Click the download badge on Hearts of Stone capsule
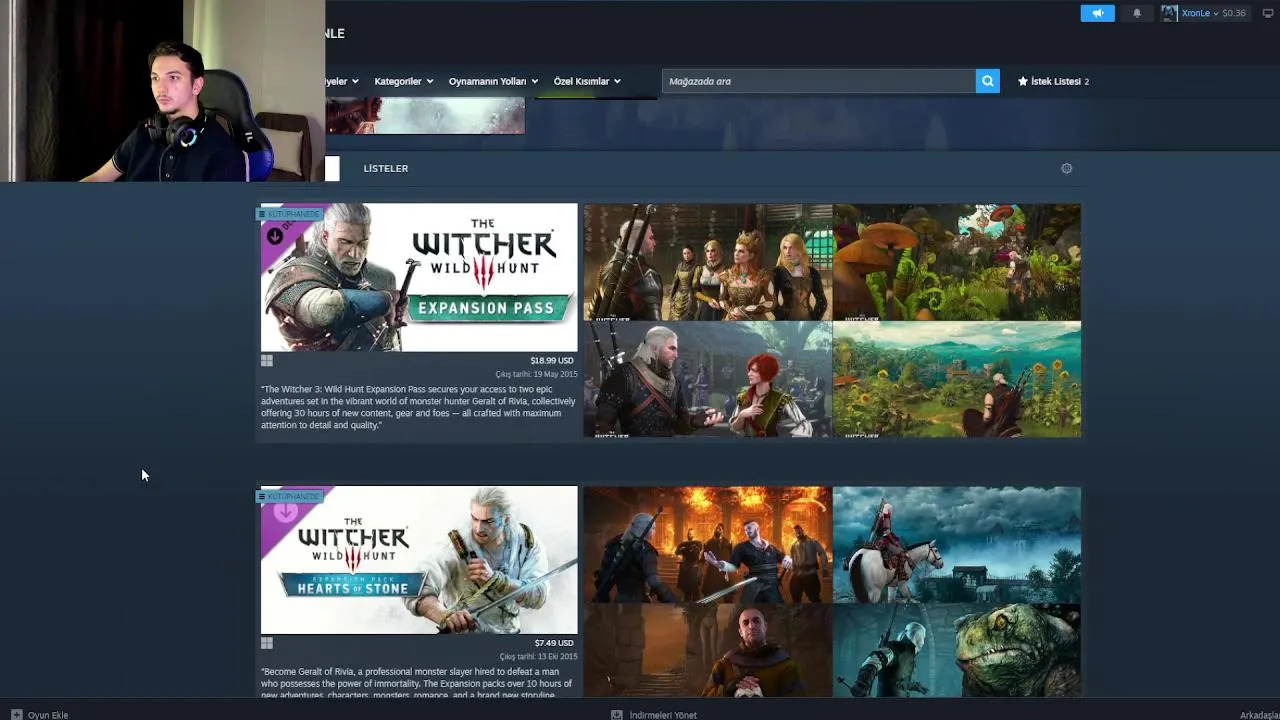1280x720 pixels. [x=285, y=512]
